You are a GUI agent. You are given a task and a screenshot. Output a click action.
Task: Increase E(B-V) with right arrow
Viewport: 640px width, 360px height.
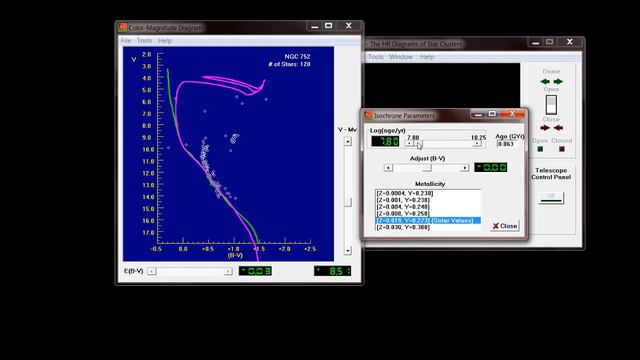coord(228,271)
